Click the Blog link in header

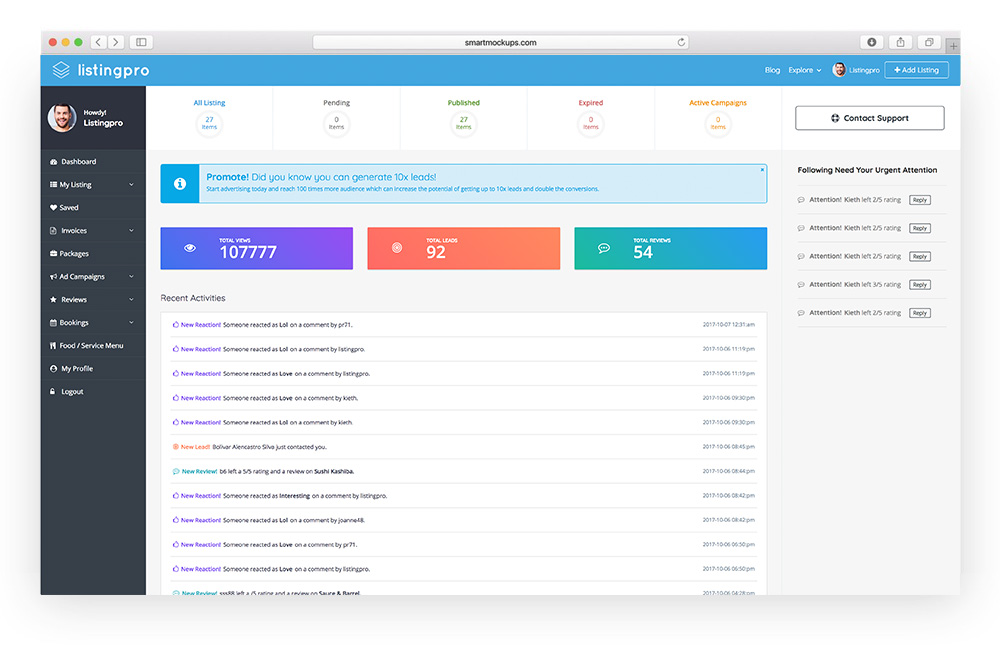click(772, 70)
